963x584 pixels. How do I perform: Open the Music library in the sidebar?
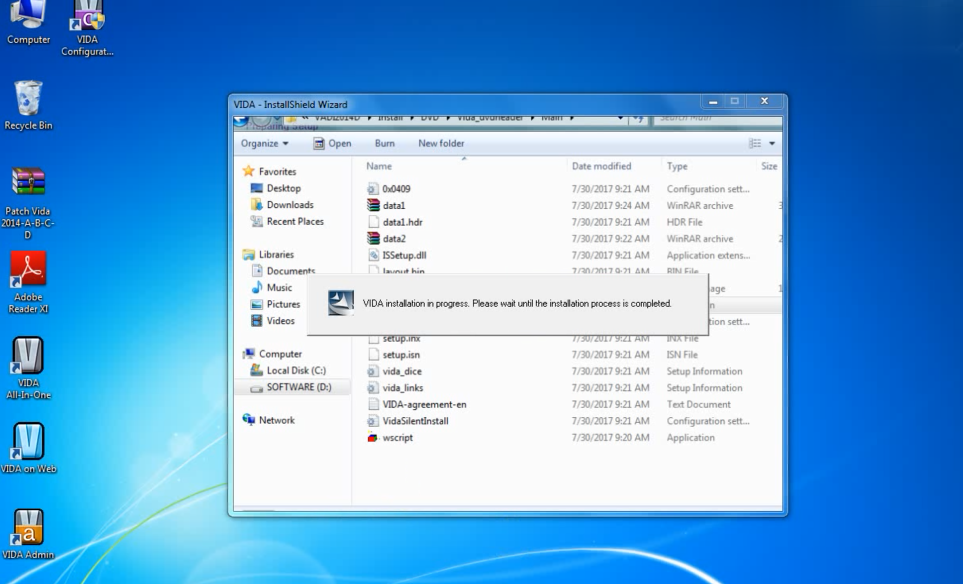(271, 287)
